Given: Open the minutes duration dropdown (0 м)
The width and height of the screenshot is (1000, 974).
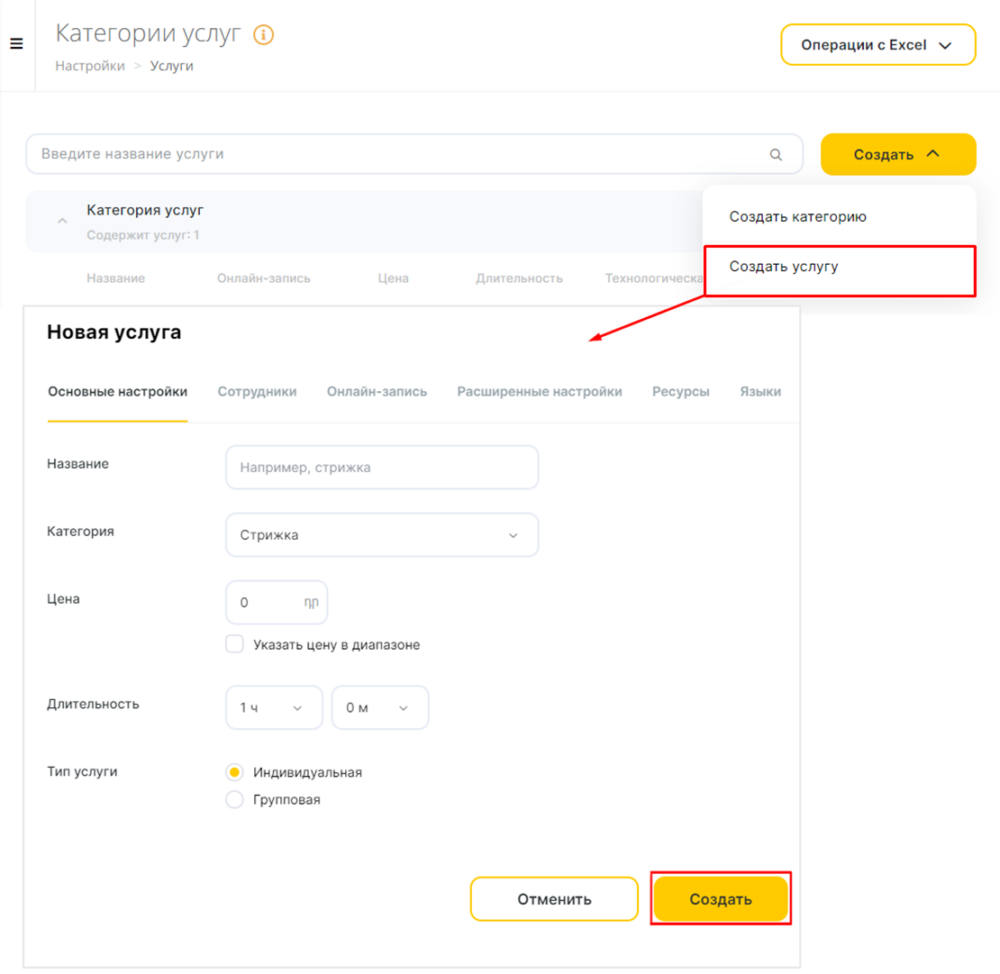Looking at the screenshot, I should (x=380, y=708).
